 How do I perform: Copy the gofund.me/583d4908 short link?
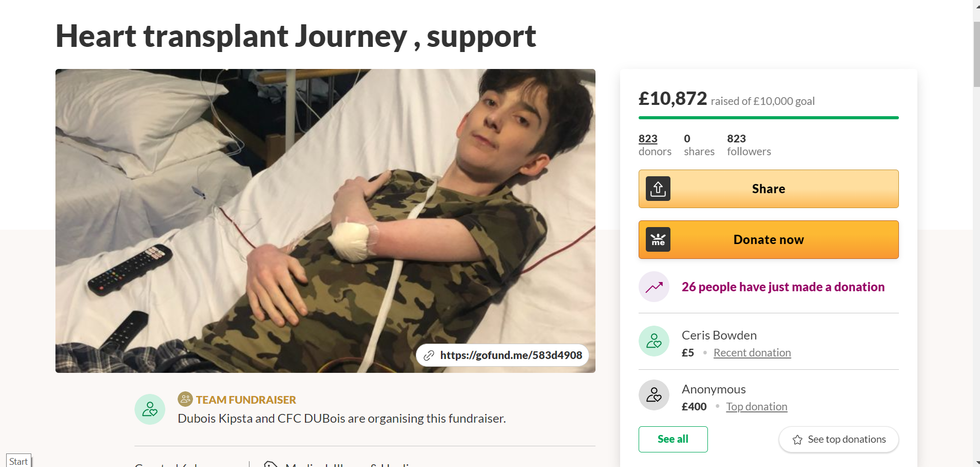click(x=510, y=355)
